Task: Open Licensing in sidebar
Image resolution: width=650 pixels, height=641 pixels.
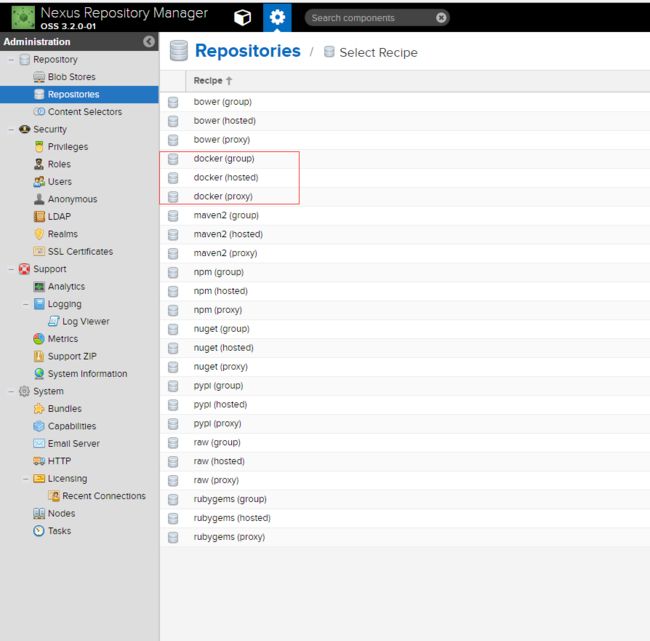Action: tap(67, 478)
